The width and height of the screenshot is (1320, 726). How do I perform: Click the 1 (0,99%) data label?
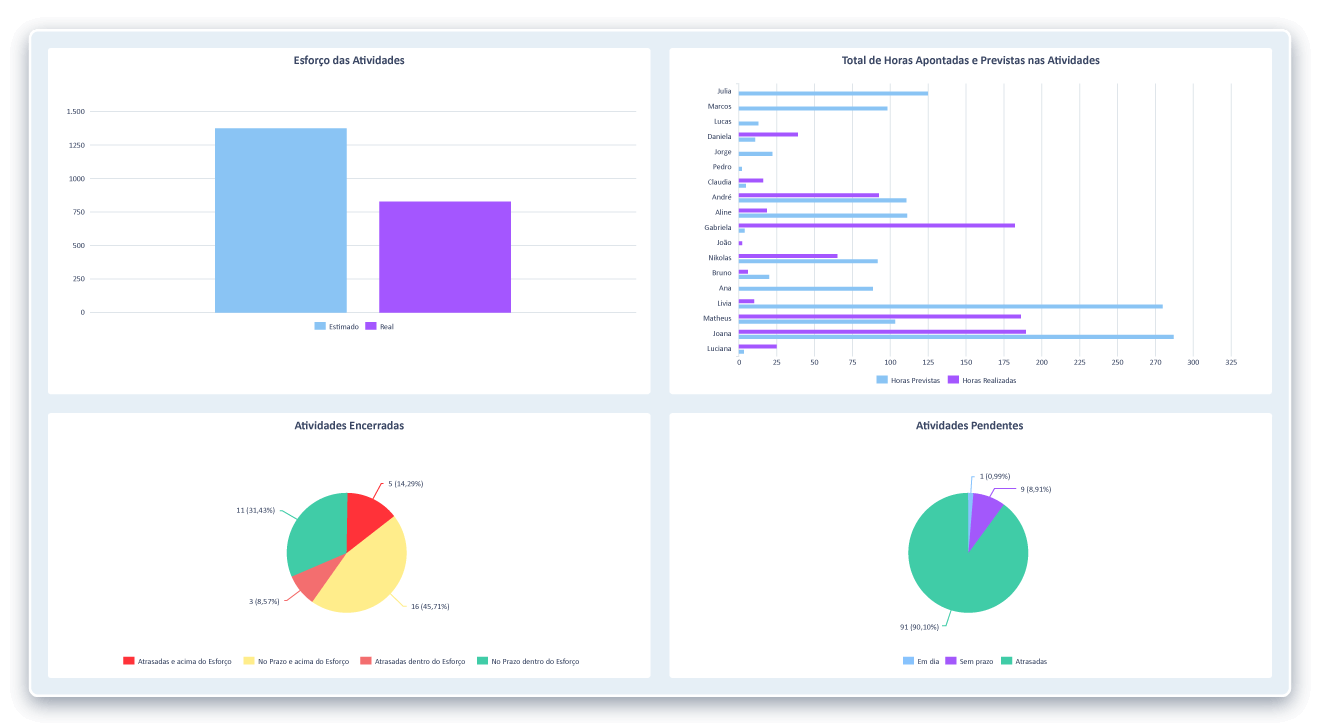(x=995, y=476)
